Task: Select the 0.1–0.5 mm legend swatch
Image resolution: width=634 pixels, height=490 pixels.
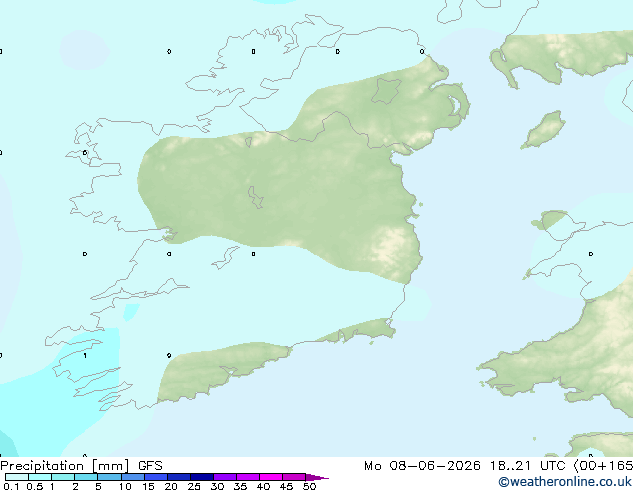Action: (17, 477)
